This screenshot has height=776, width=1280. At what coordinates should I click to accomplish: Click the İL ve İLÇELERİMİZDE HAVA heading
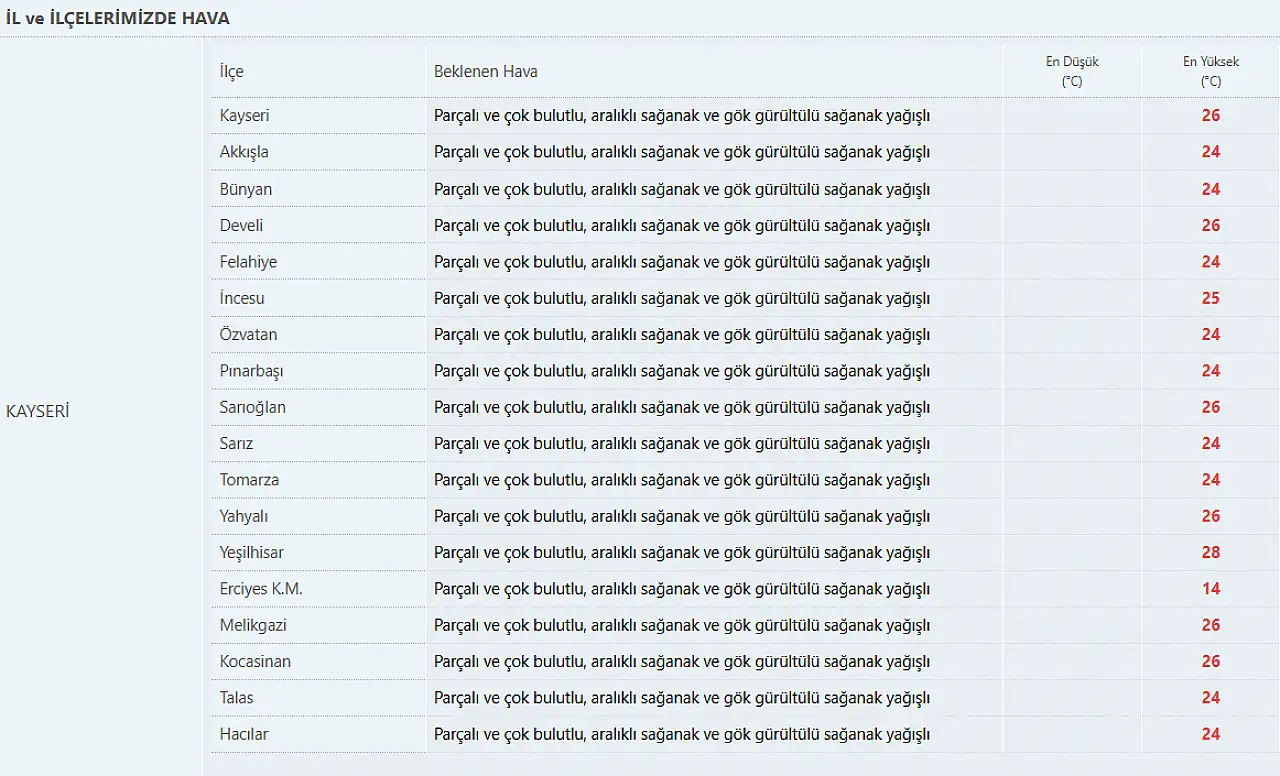coord(118,18)
